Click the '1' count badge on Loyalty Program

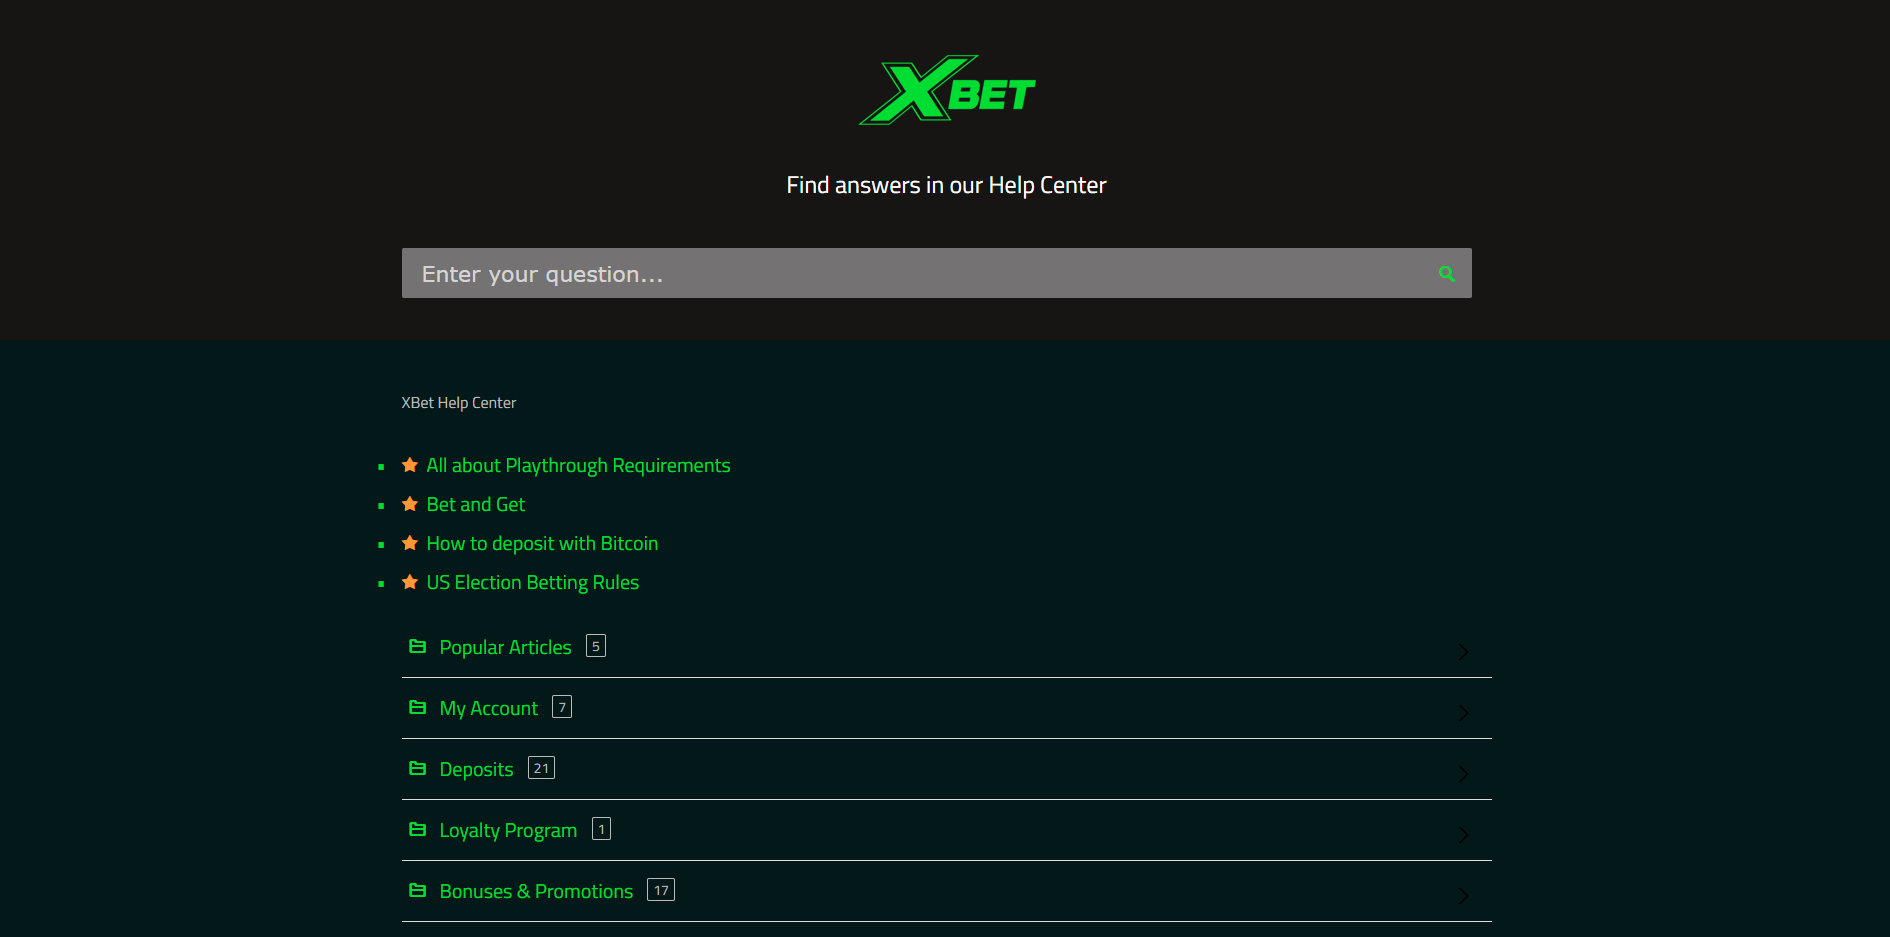coord(601,829)
